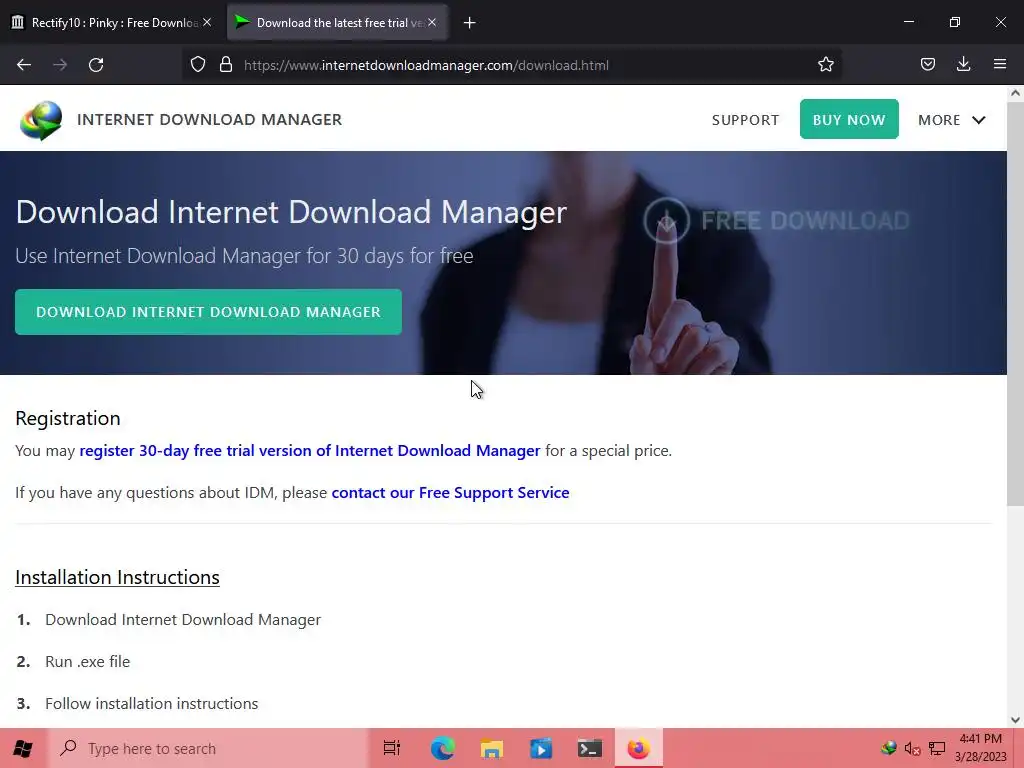The height and width of the screenshot is (768, 1024).
Task: Click step 1 Download Internet Download Manager
Action: tap(183, 620)
